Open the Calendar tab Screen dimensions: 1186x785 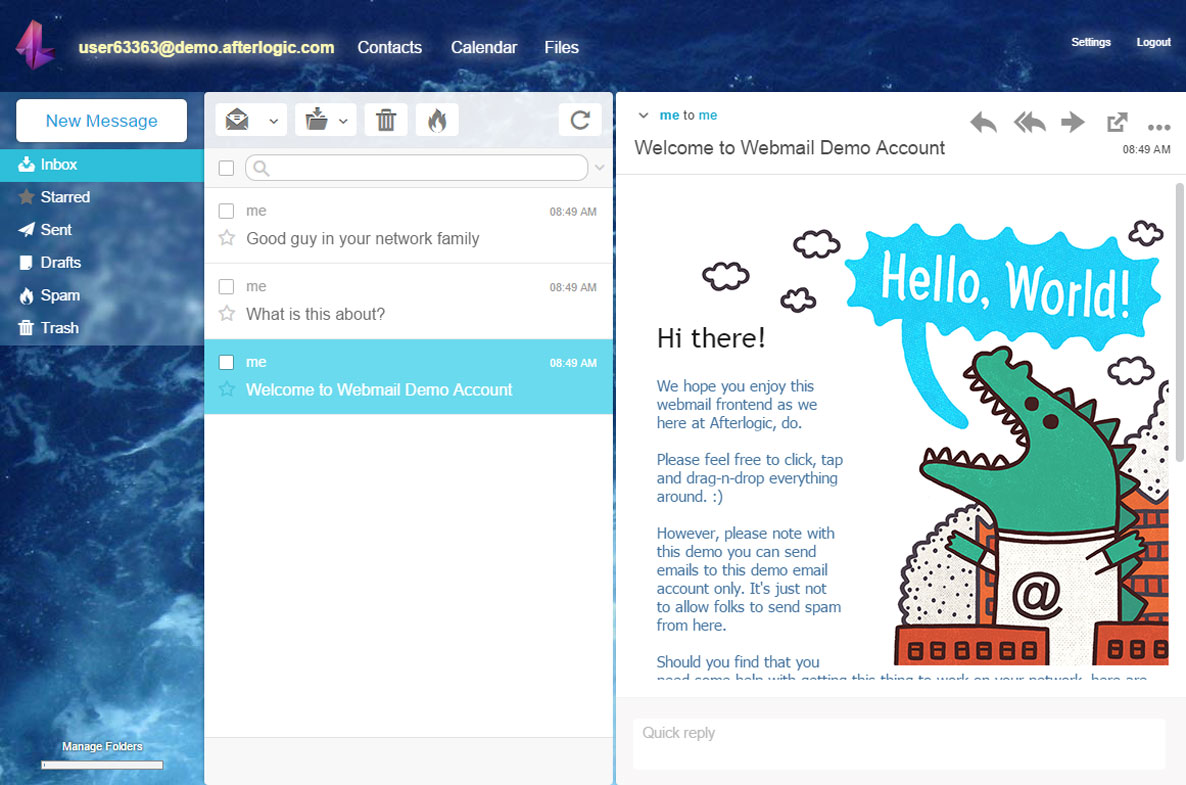pos(484,47)
